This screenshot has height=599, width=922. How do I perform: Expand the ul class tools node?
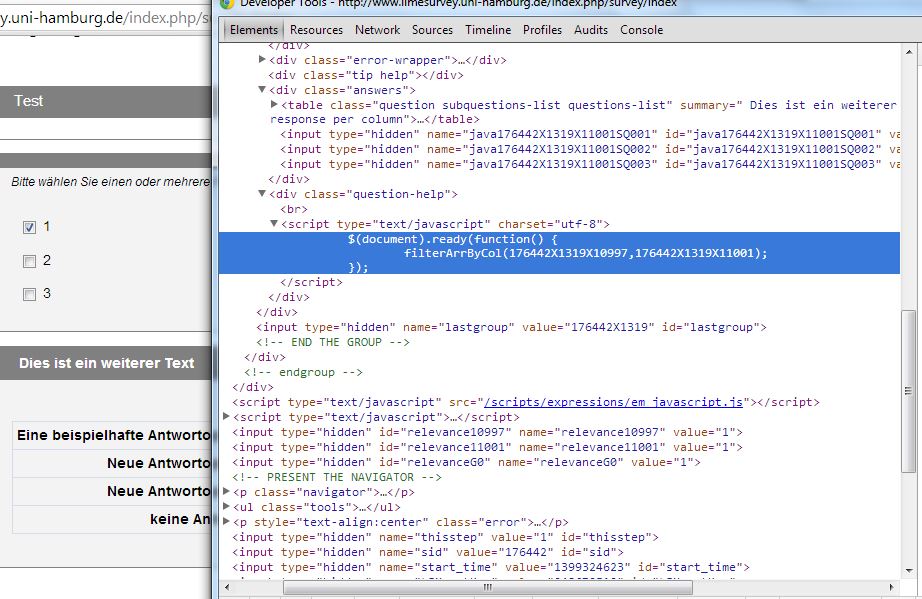pyautogui.click(x=227, y=507)
